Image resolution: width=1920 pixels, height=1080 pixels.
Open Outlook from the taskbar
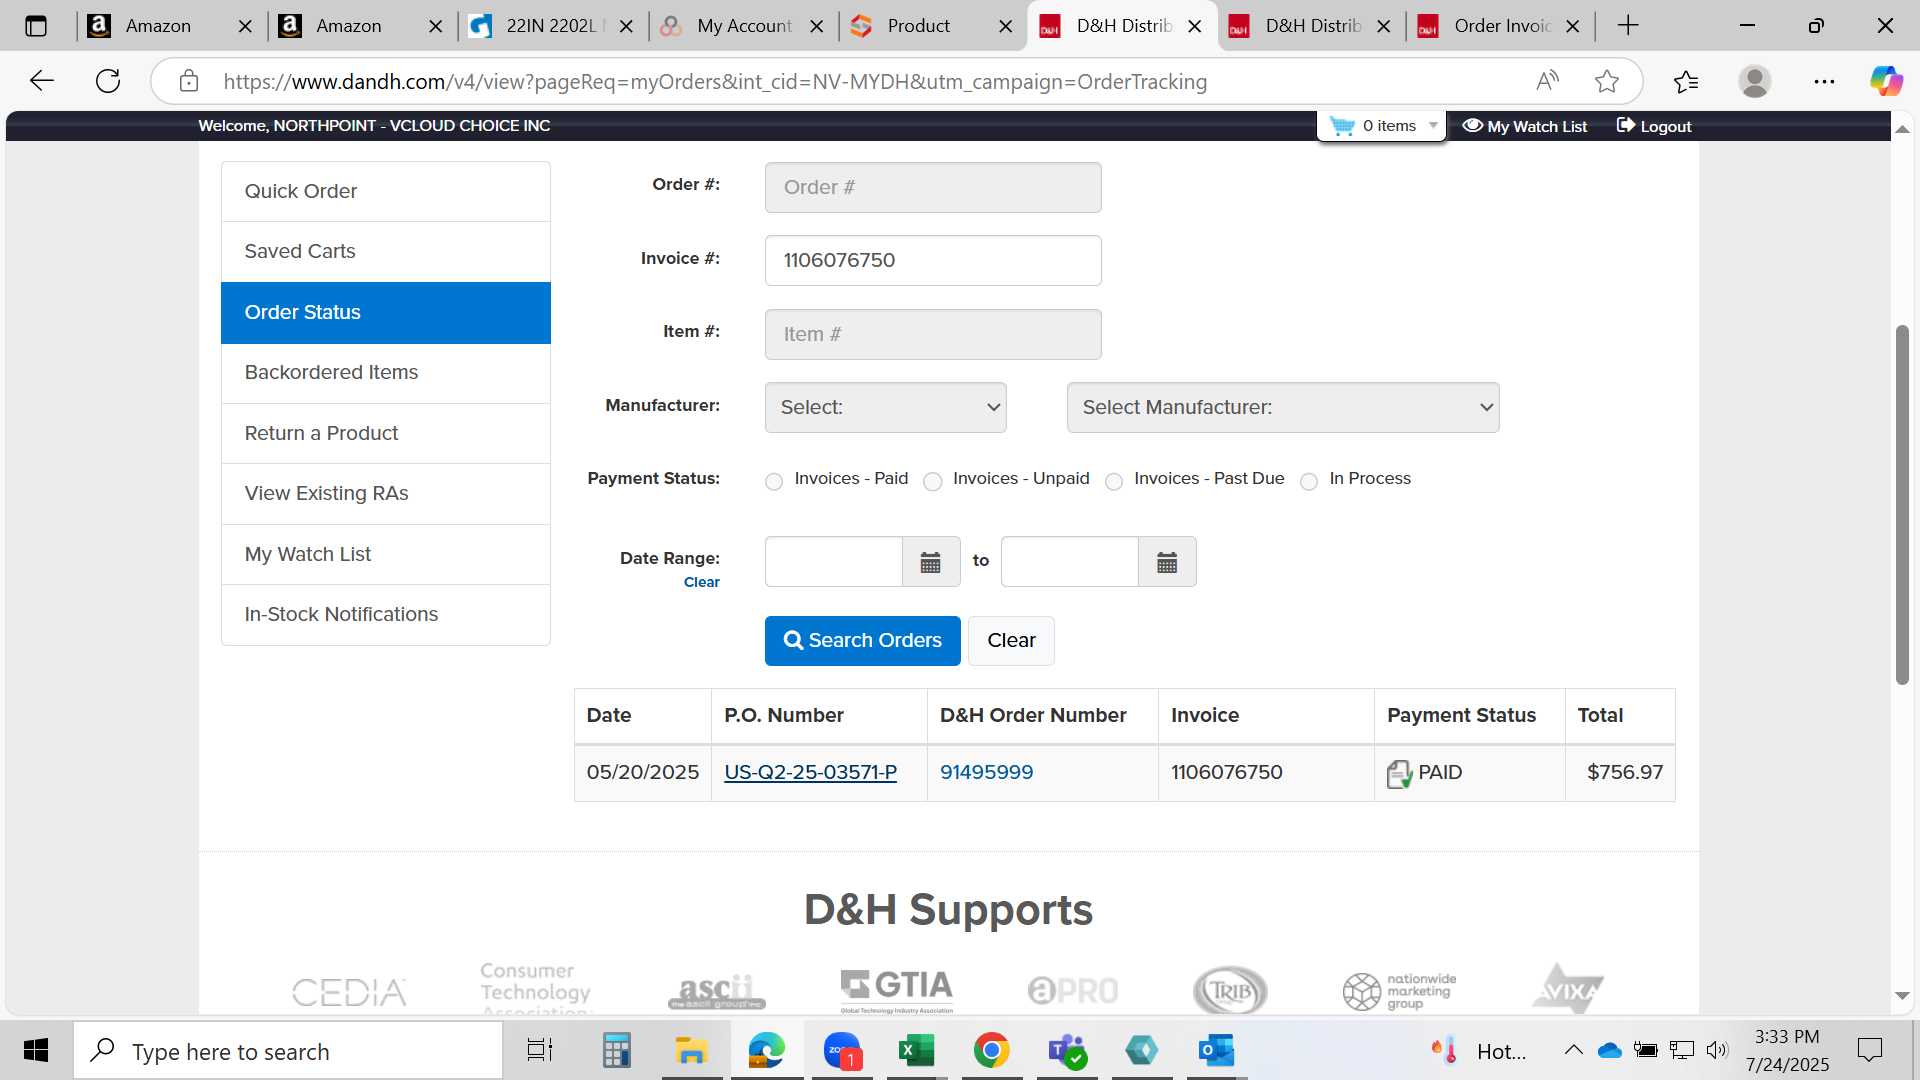[1216, 1051]
